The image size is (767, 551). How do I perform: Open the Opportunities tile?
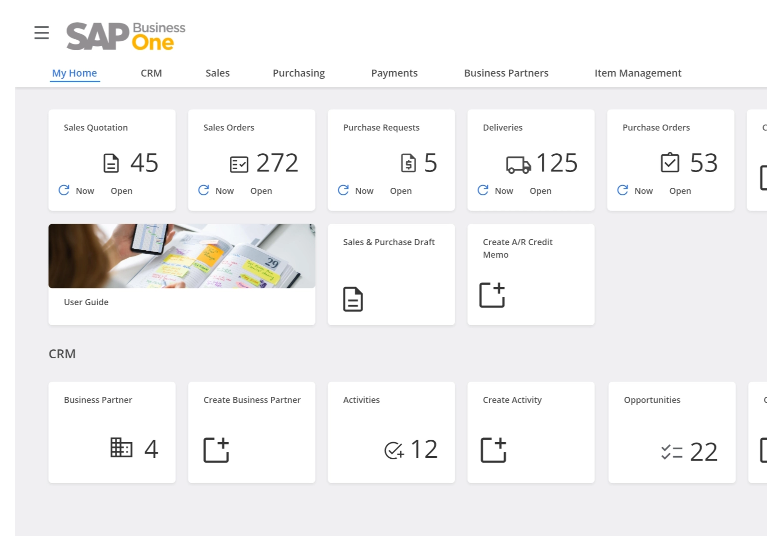click(x=671, y=432)
